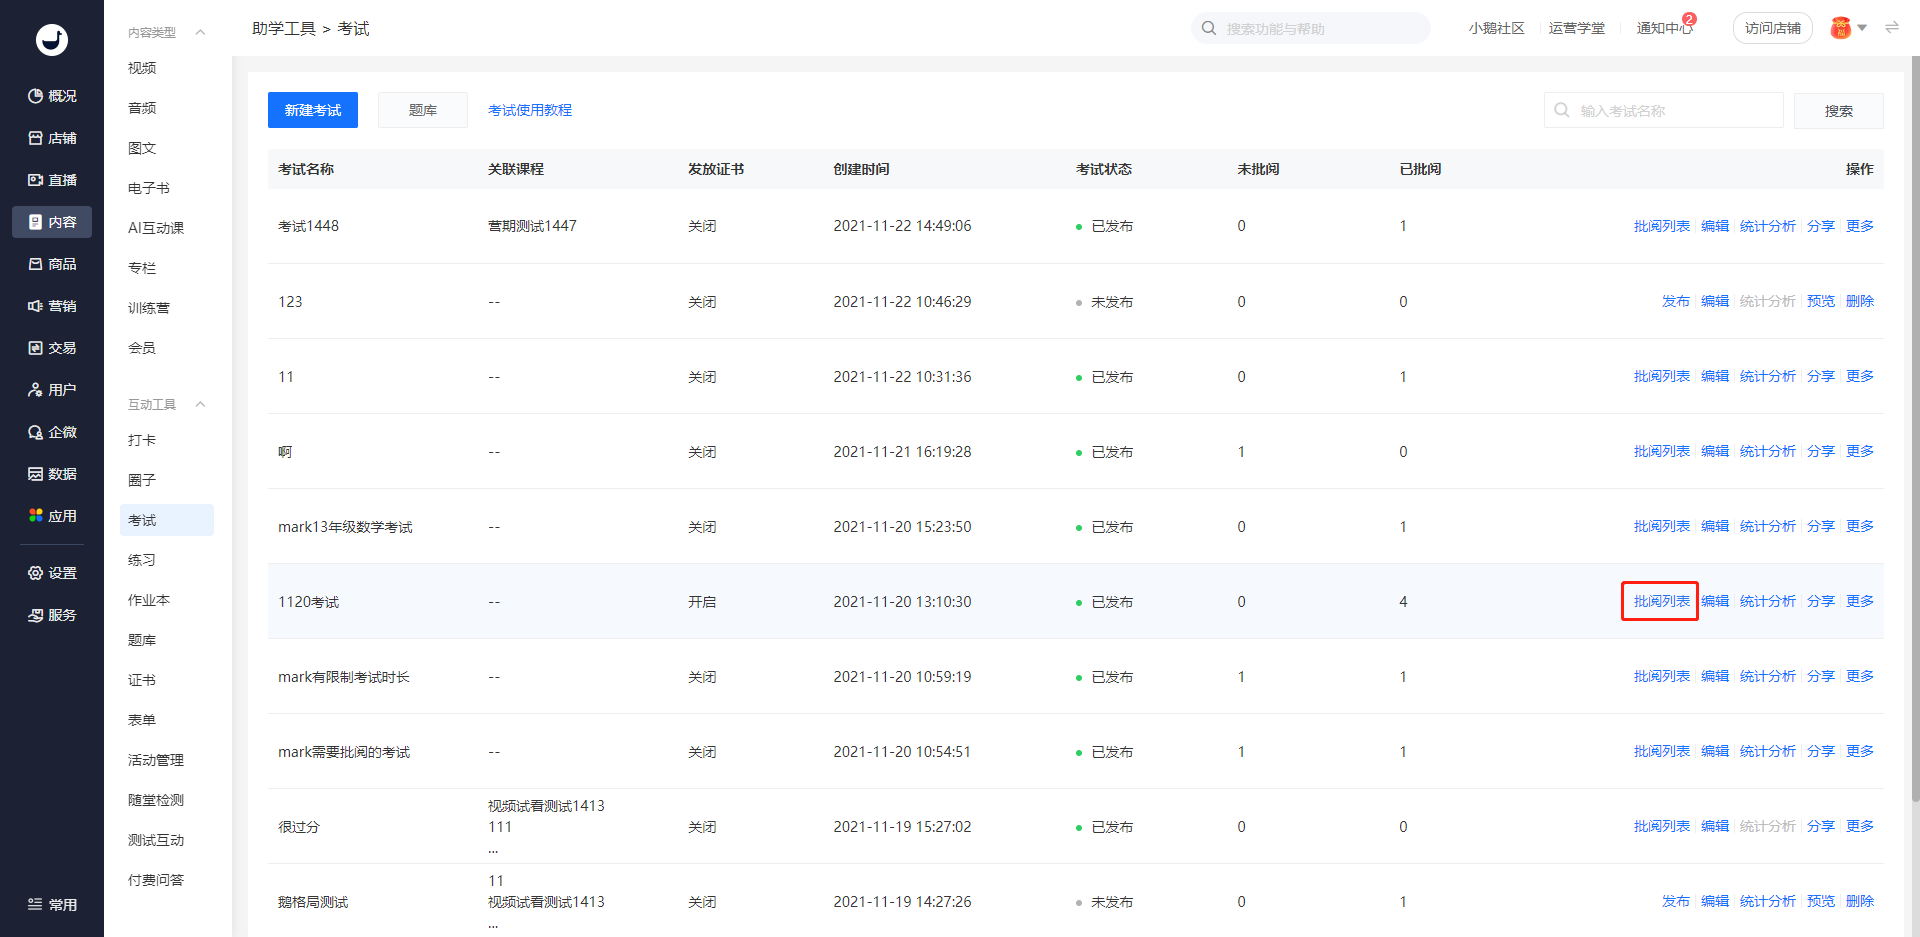Viewport: 1920px width, 937px height.
Task: Open 概况 overview in left navigation
Action: click(x=52, y=96)
